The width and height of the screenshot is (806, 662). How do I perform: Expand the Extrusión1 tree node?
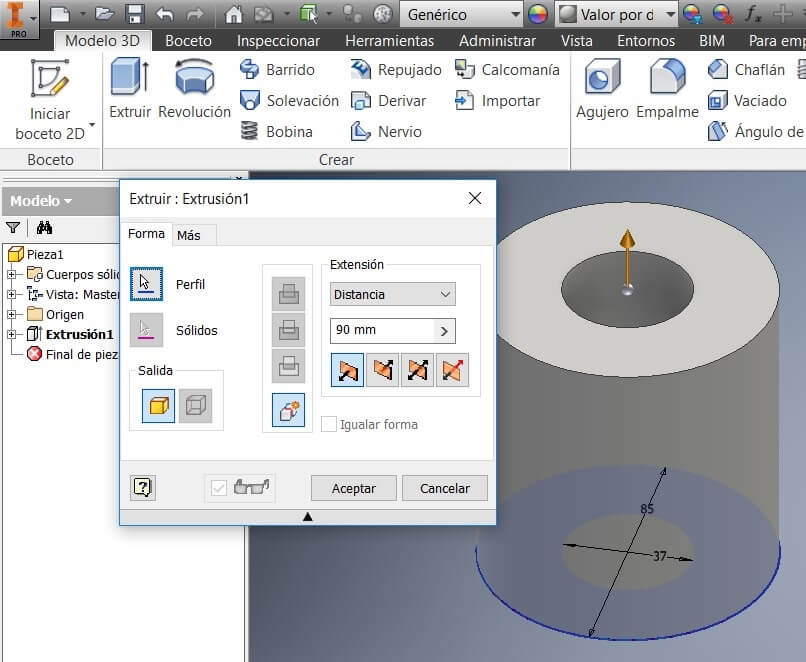pos(11,335)
